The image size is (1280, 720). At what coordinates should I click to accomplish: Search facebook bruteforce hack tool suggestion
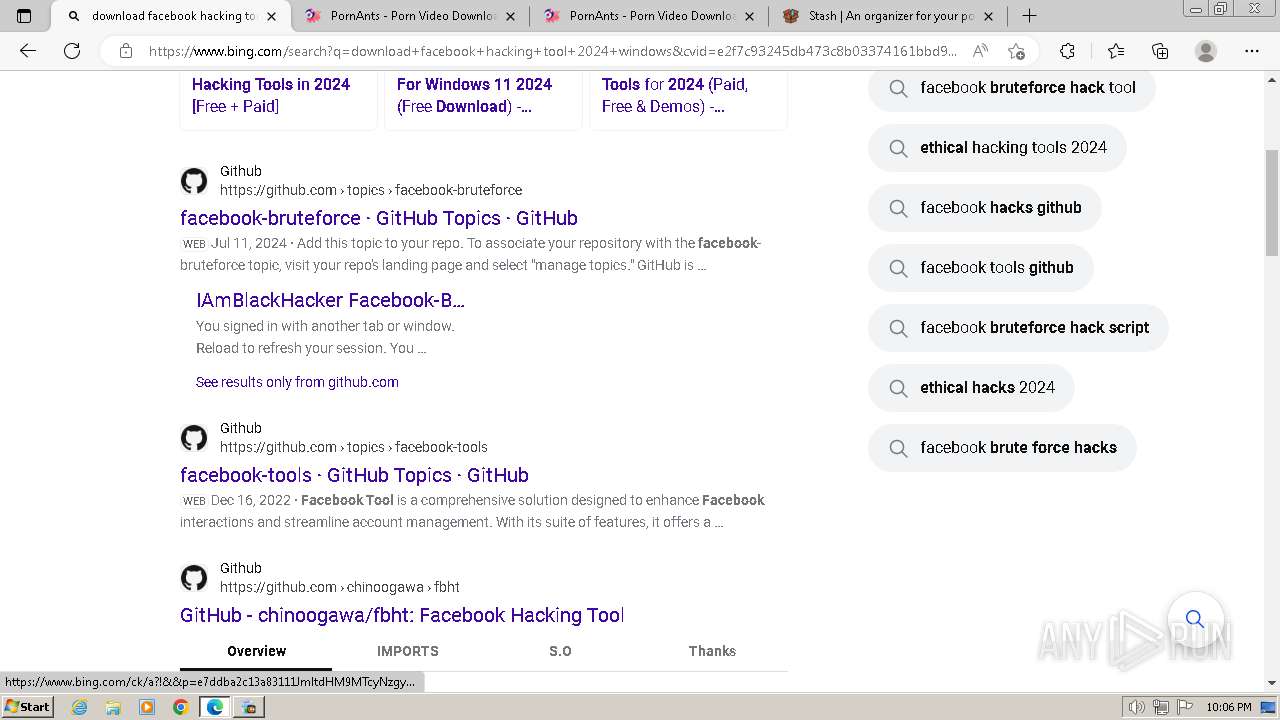(x=1012, y=88)
